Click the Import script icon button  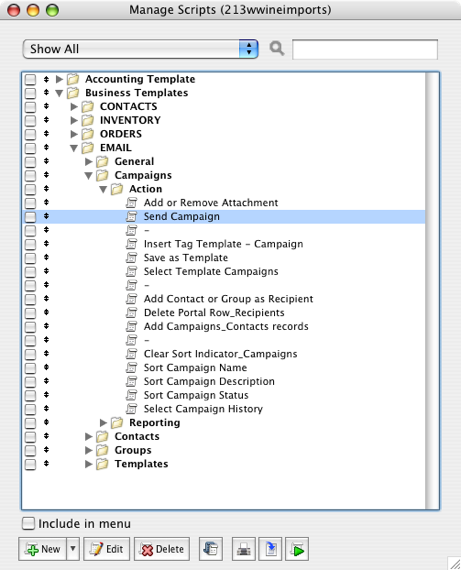pyautogui.click(x=270, y=549)
